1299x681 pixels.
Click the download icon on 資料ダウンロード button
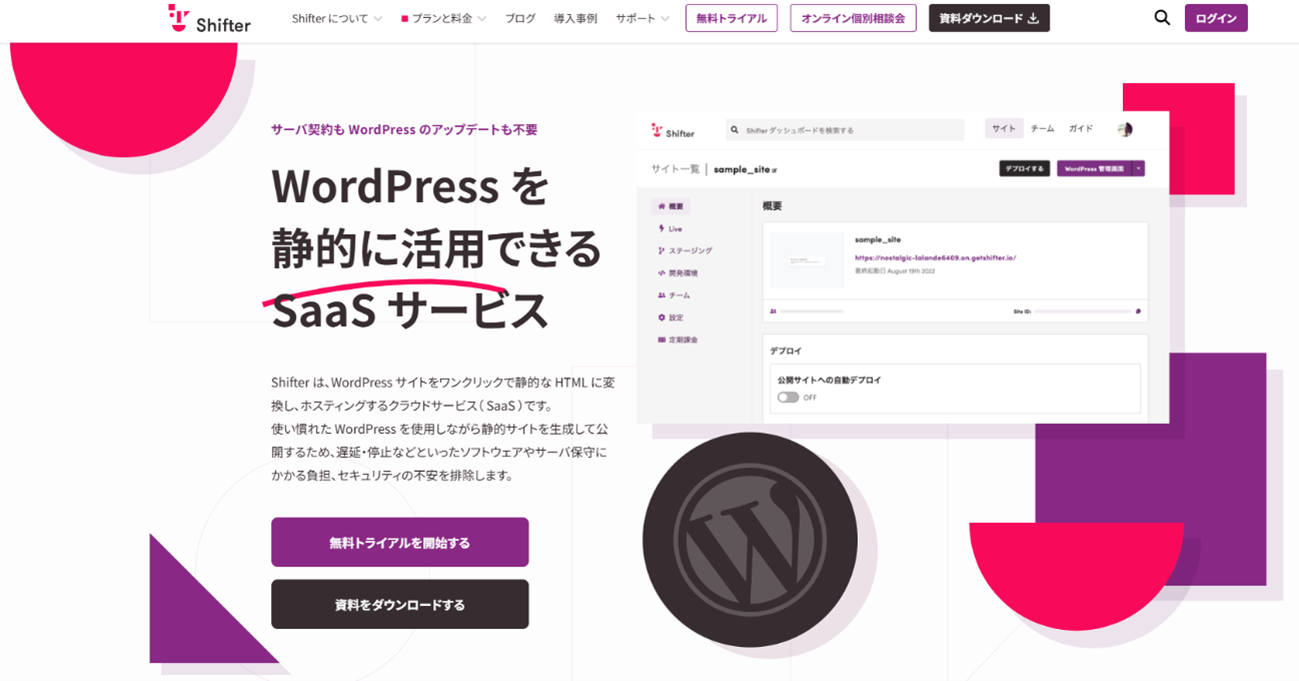point(1033,18)
